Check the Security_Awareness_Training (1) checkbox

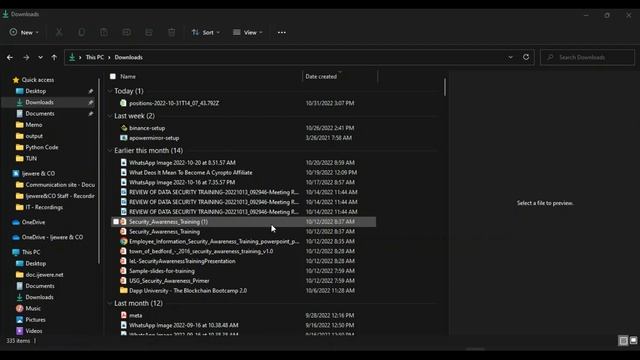click(116, 222)
